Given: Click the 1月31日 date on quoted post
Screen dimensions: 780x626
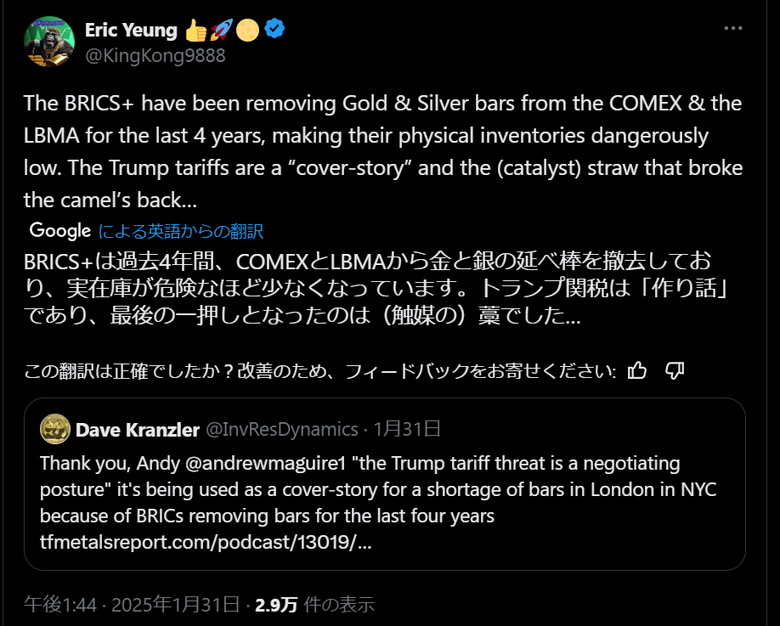Looking at the screenshot, I should pyautogui.click(x=407, y=429).
